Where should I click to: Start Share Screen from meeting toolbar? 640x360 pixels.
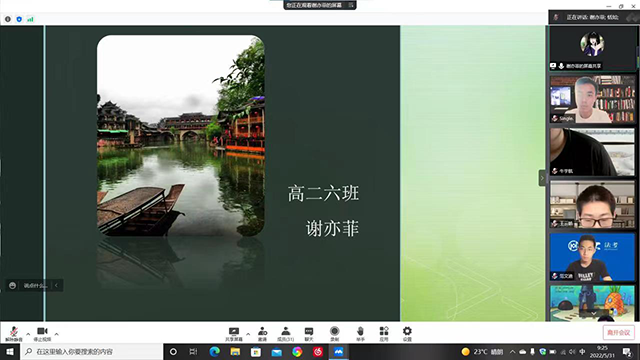(x=234, y=333)
